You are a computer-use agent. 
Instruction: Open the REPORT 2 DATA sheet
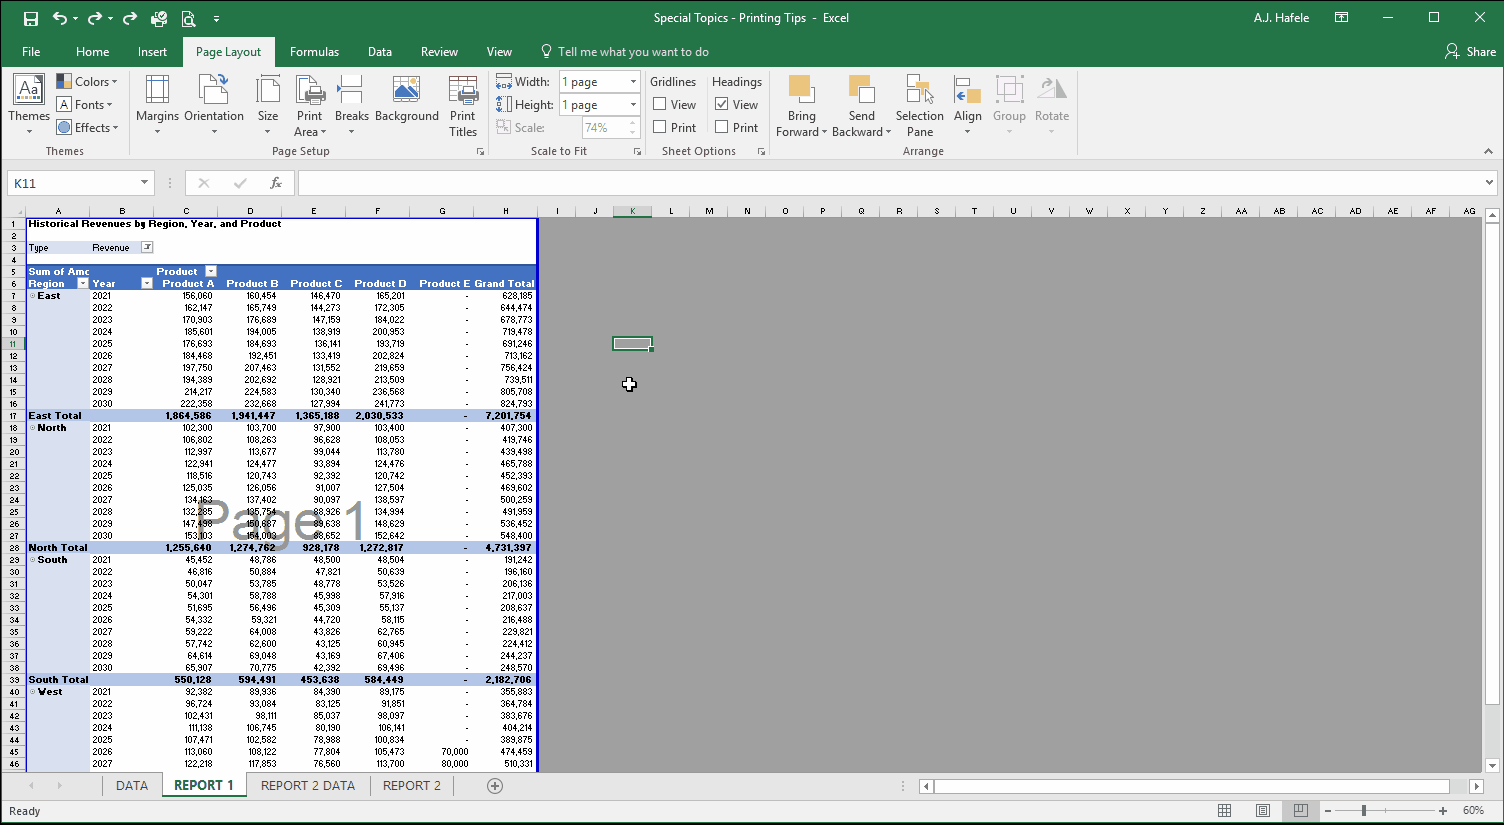(x=308, y=786)
